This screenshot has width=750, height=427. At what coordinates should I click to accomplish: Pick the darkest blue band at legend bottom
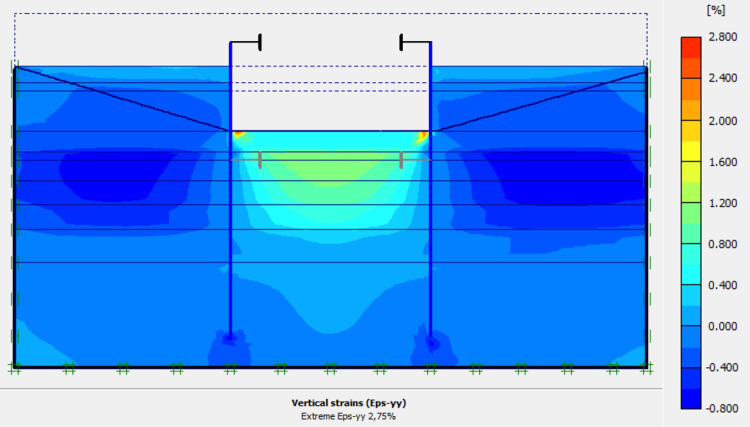click(691, 398)
